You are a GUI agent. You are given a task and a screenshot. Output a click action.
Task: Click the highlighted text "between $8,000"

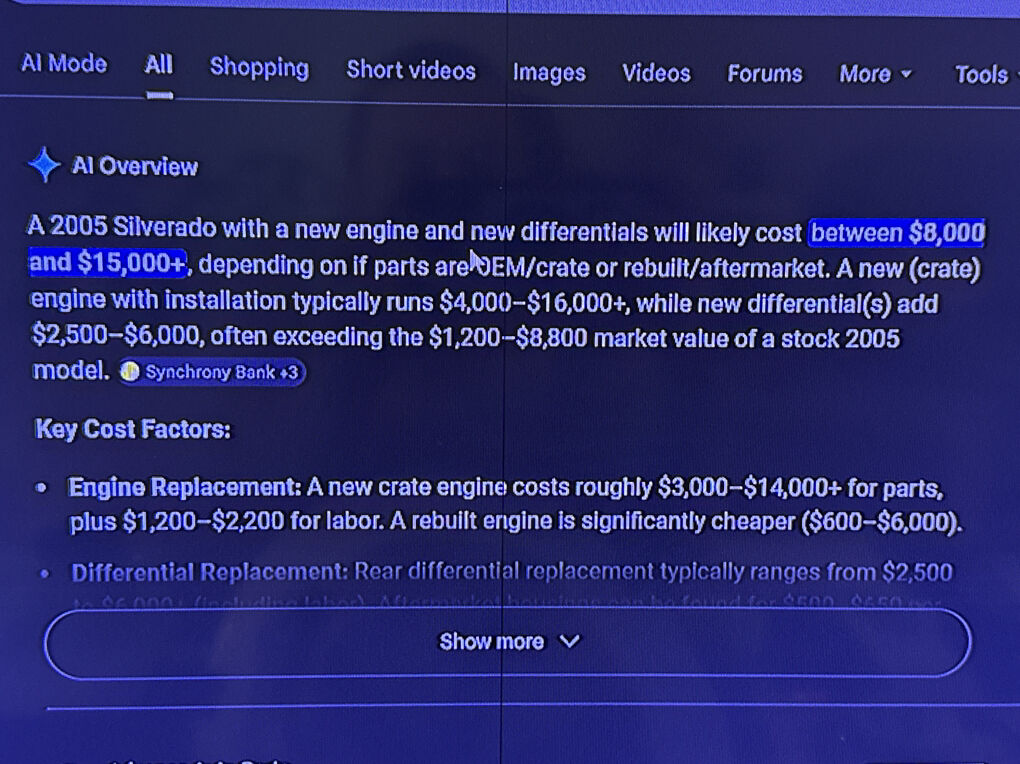click(x=896, y=233)
